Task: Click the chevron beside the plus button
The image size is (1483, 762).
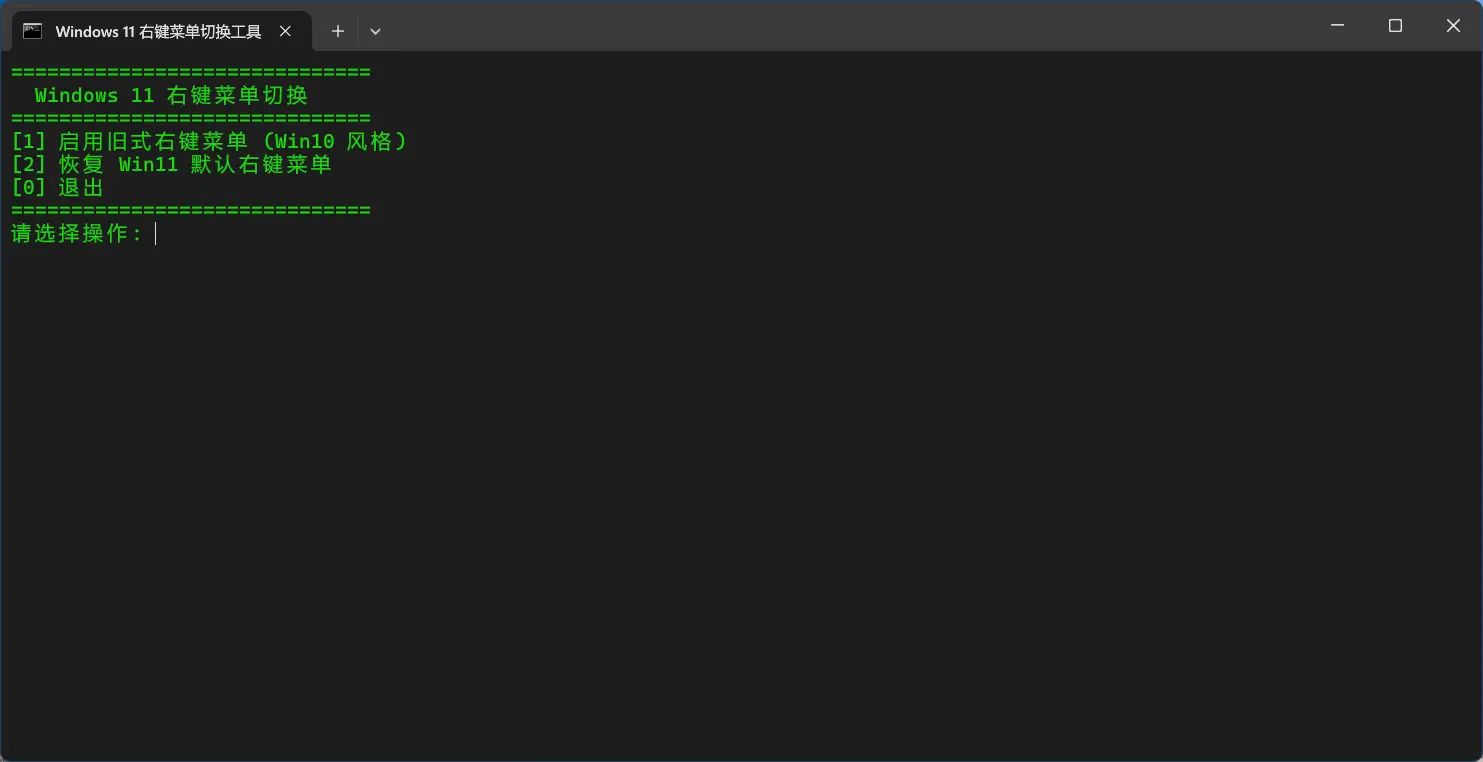Action: tap(375, 31)
